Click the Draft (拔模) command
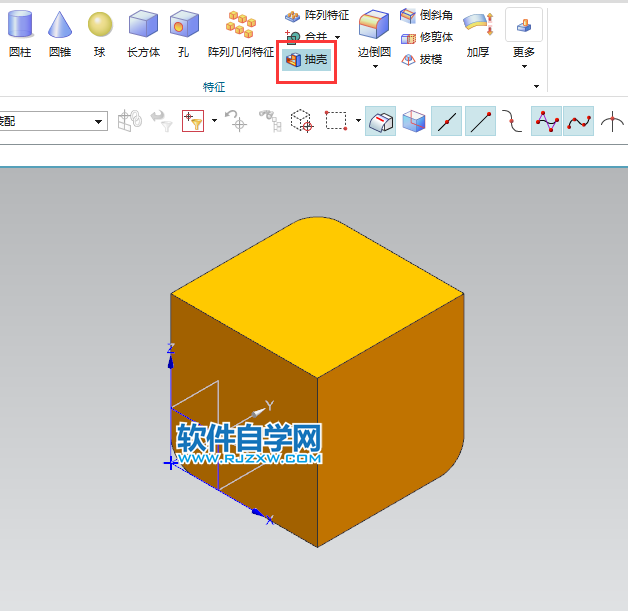Viewport: 628px width, 611px height. coord(427,59)
